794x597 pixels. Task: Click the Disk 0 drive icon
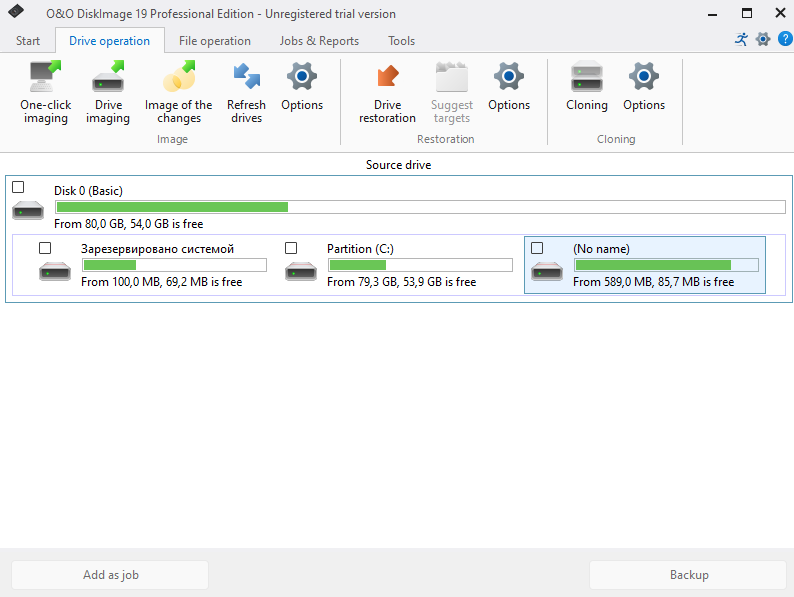(28, 210)
